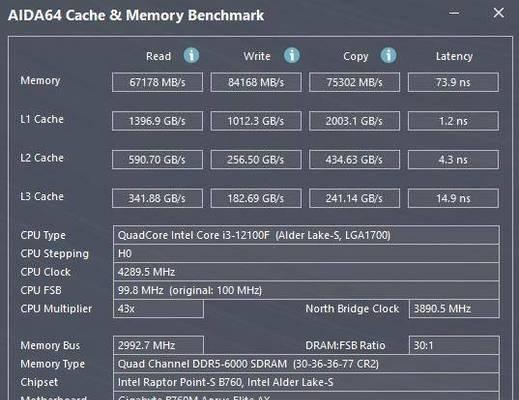Select the L2 Cache Write 256.50 GB/s field
The height and width of the screenshot is (400, 519).
click(256, 160)
